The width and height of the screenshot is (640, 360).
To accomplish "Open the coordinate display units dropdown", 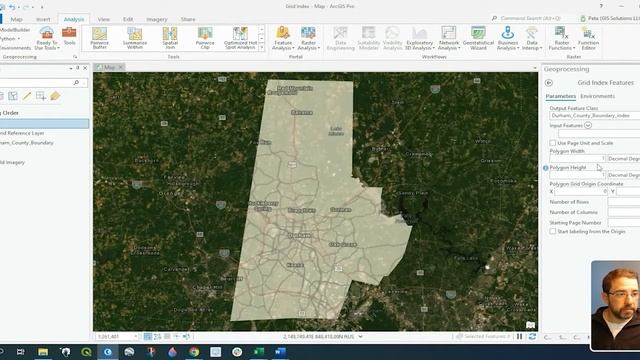I will click(x=360, y=337).
